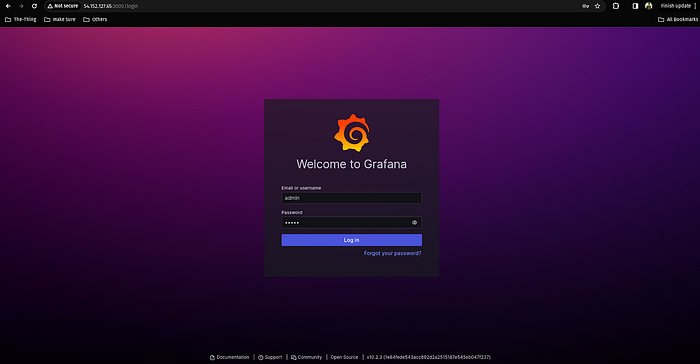Click the Grafana logo
Viewport: 700px width, 364px height.
click(x=352, y=133)
